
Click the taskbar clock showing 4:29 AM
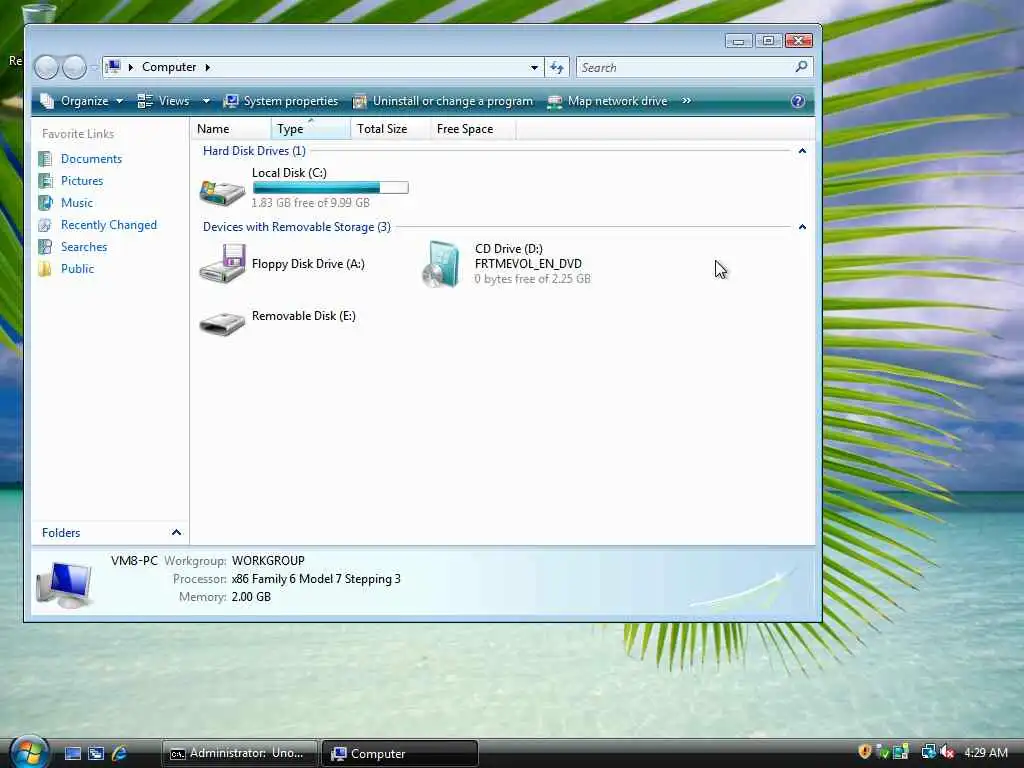(x=985, y=753)
